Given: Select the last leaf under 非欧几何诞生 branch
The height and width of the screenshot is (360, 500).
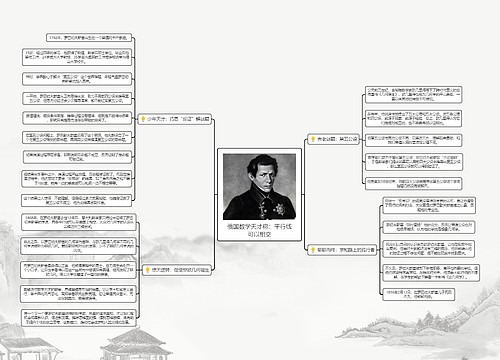Looking at the screenshot, I should (x=79, y=318).
